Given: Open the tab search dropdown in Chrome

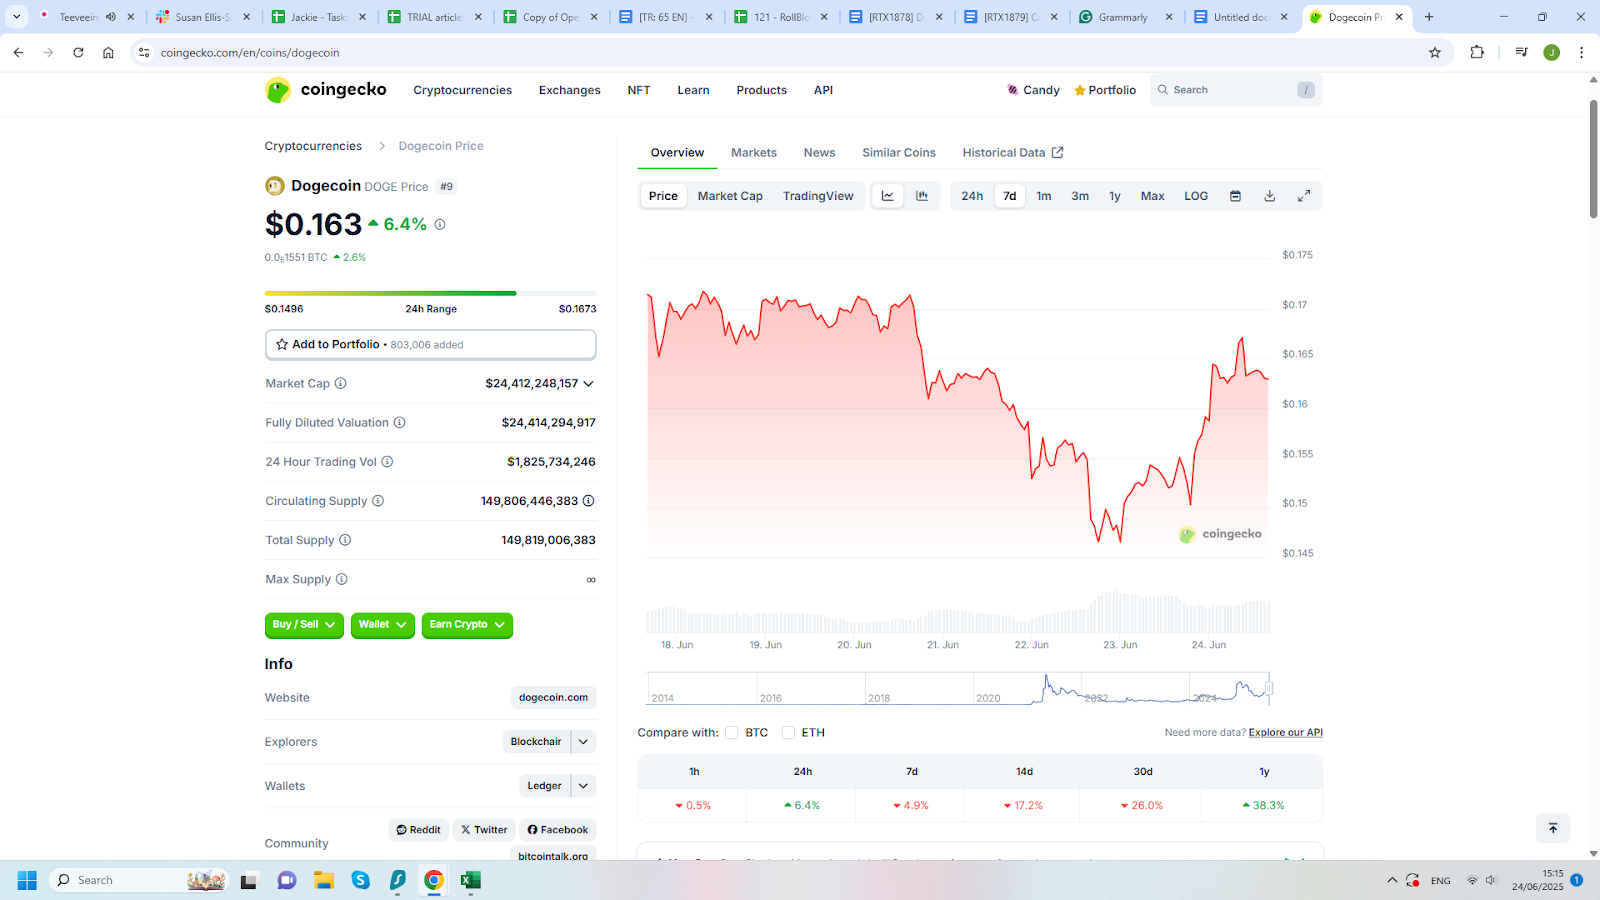Looking at the screenshot, I should click(x=17, y=17).
